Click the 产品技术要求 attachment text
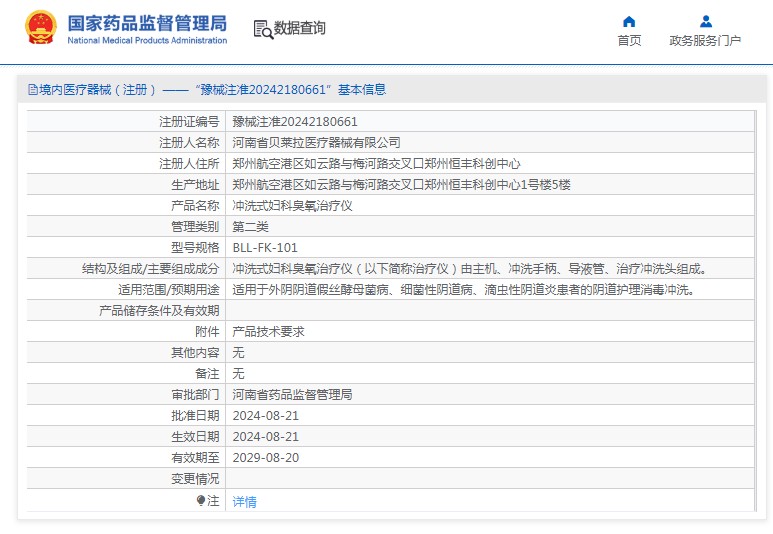Screen dimensions: 773x534 pyautogui.click(x=268, y=331)
